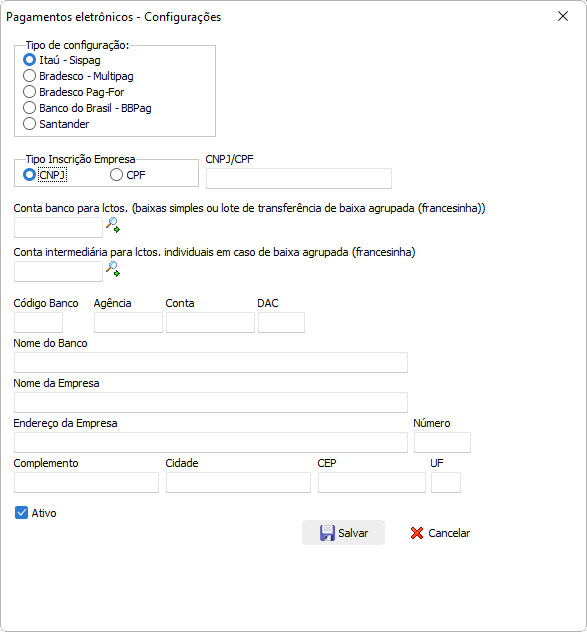Close the Pagamentos eletrônicos dialog
Screen dimensions: 587x632
[563, 16]
